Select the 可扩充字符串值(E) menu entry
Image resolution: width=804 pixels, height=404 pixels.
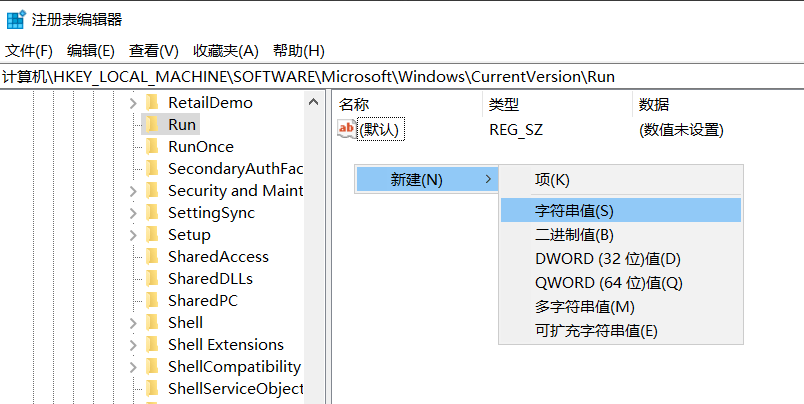[x=596, y=330]
